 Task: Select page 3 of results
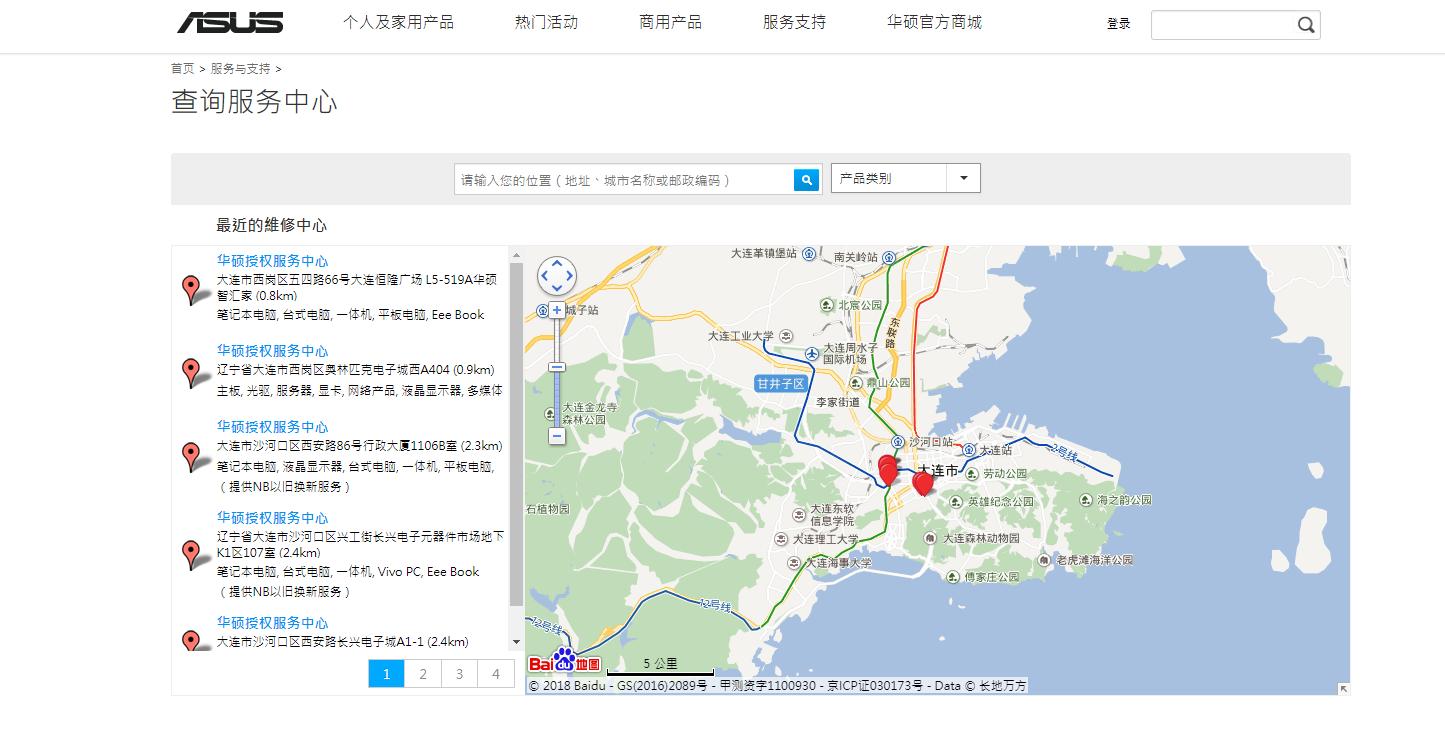click(x=459, y=674)
